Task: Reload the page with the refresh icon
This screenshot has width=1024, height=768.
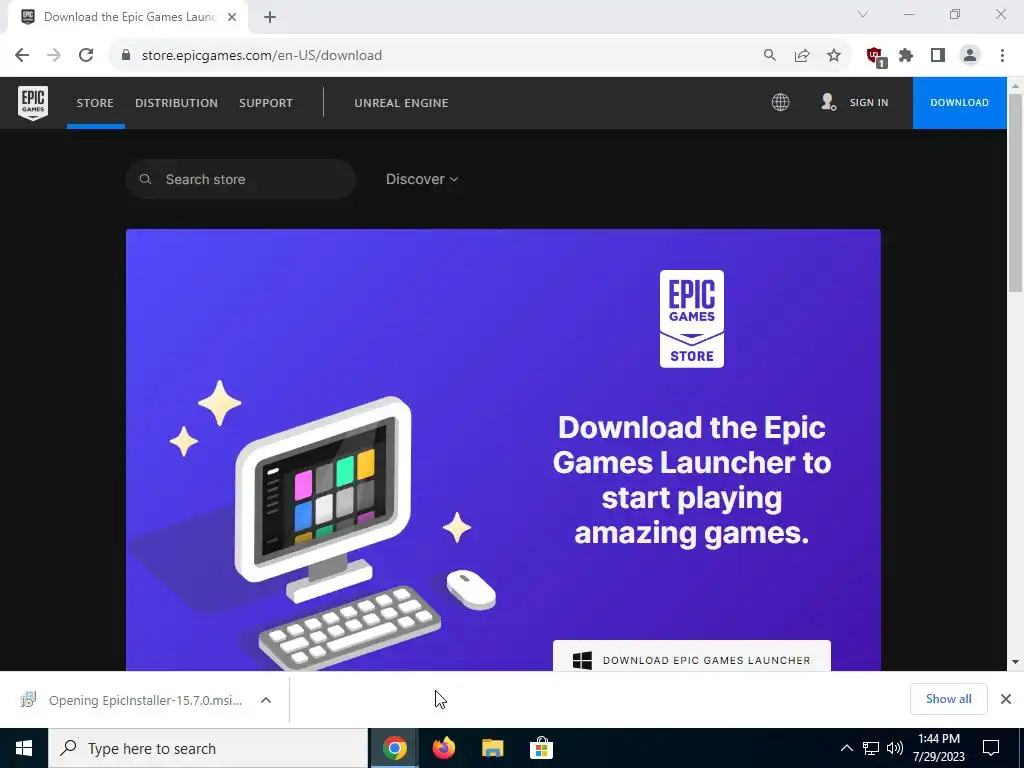Action: coord(86,56)
